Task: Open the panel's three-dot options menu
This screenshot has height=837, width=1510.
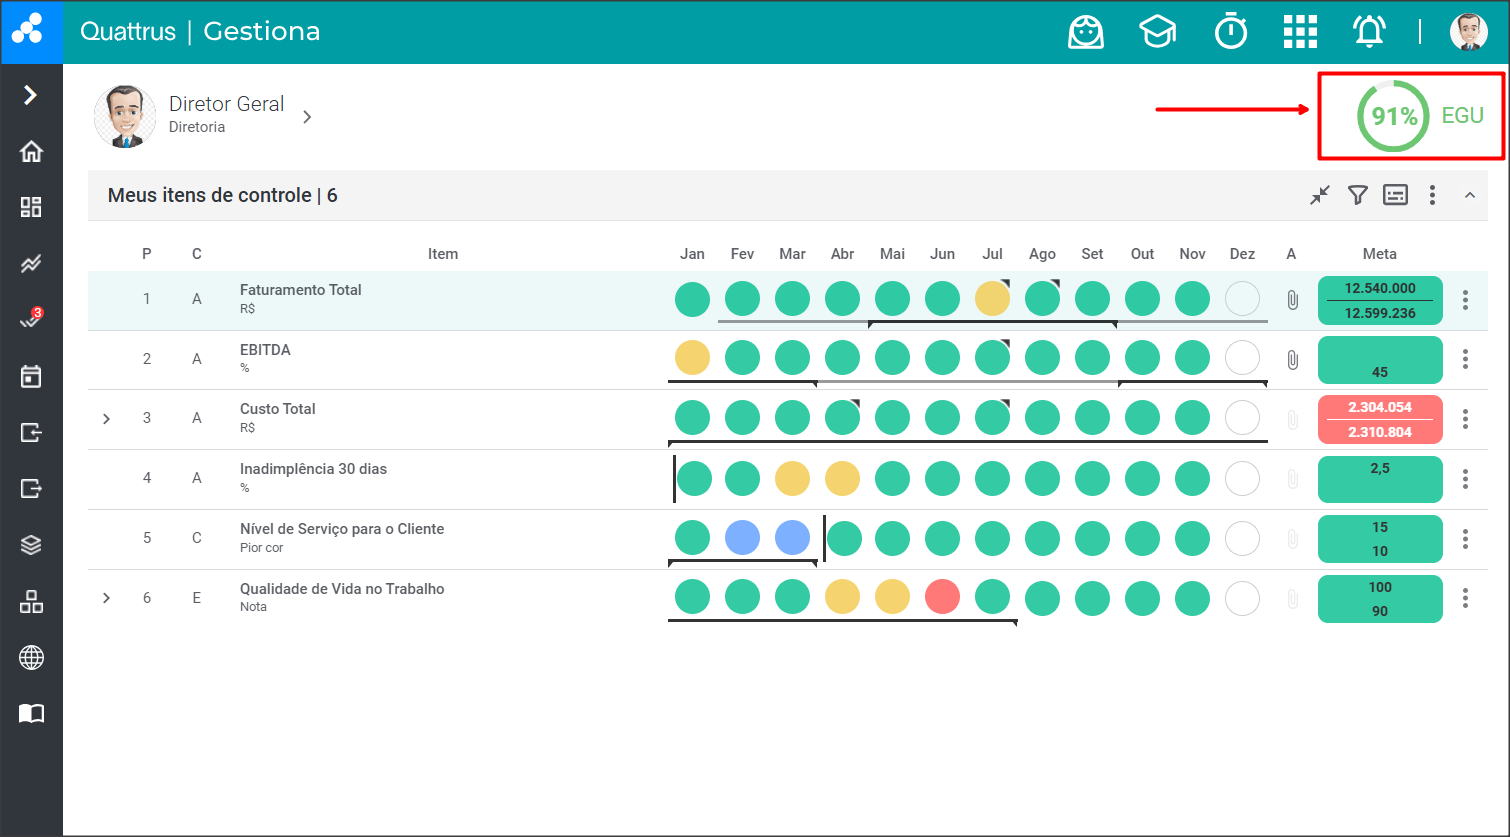Action: click(1432, 195)
